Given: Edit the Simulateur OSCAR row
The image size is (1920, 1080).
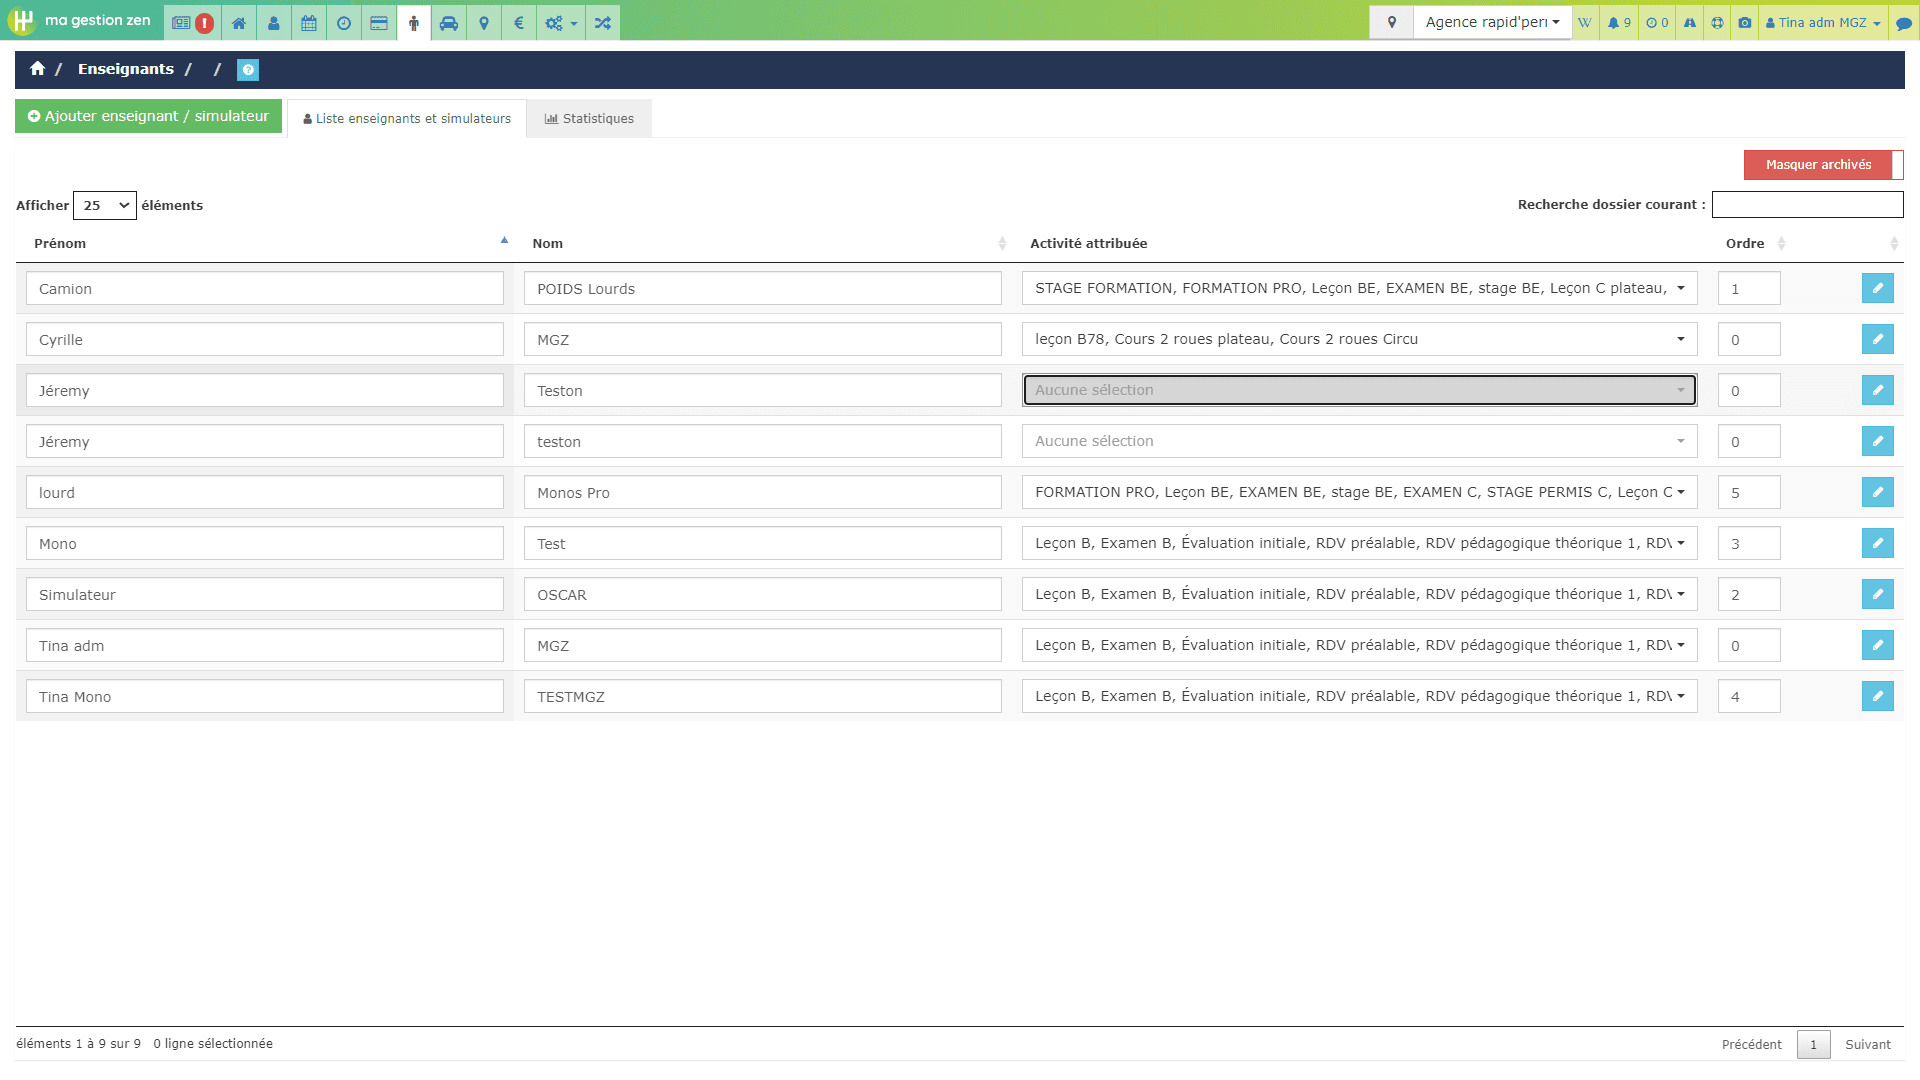Looking at the screenshot, I should pos(1877,594).
